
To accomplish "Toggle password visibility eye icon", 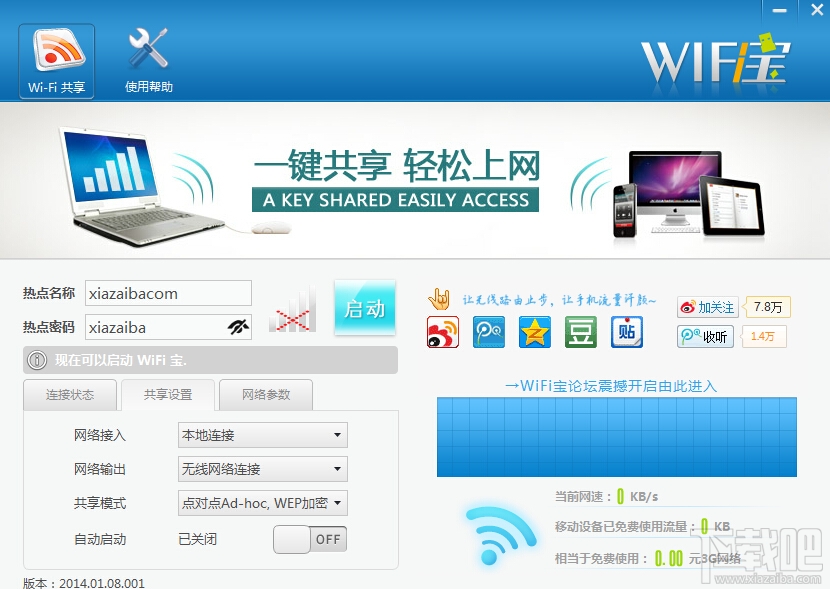I will pyautogui.click(x=238, y=327).
